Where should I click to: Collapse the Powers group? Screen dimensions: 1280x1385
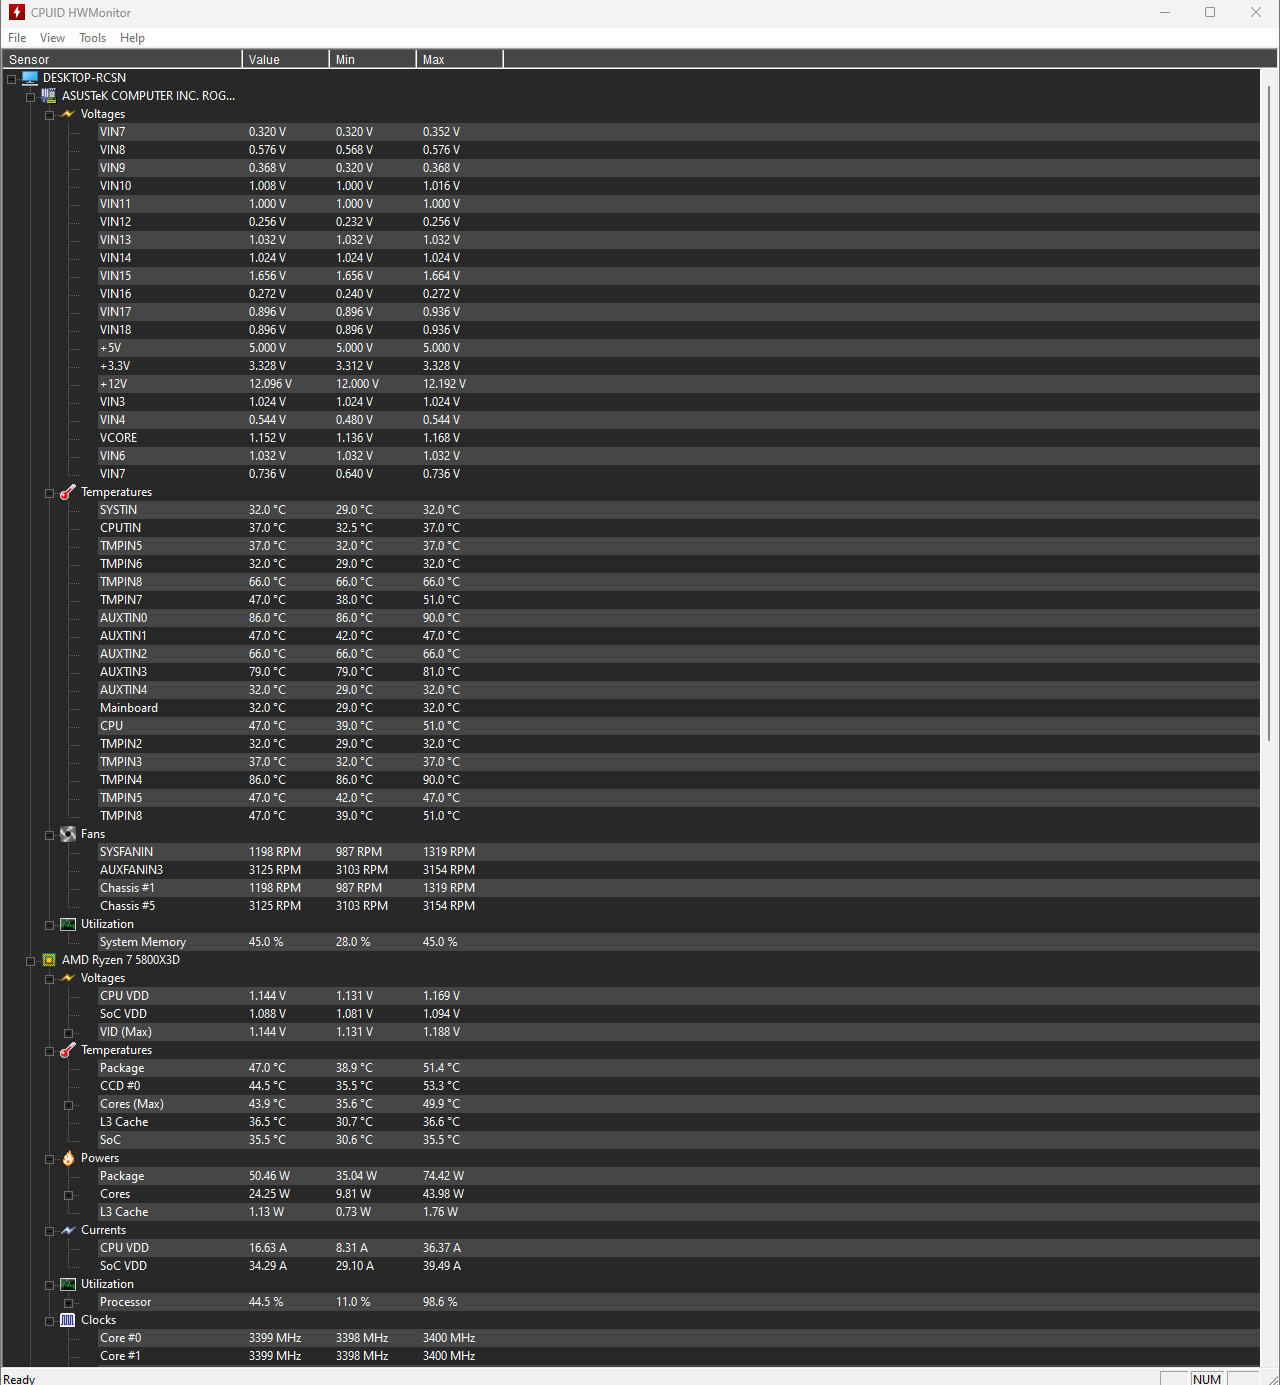click(50, 1159)
